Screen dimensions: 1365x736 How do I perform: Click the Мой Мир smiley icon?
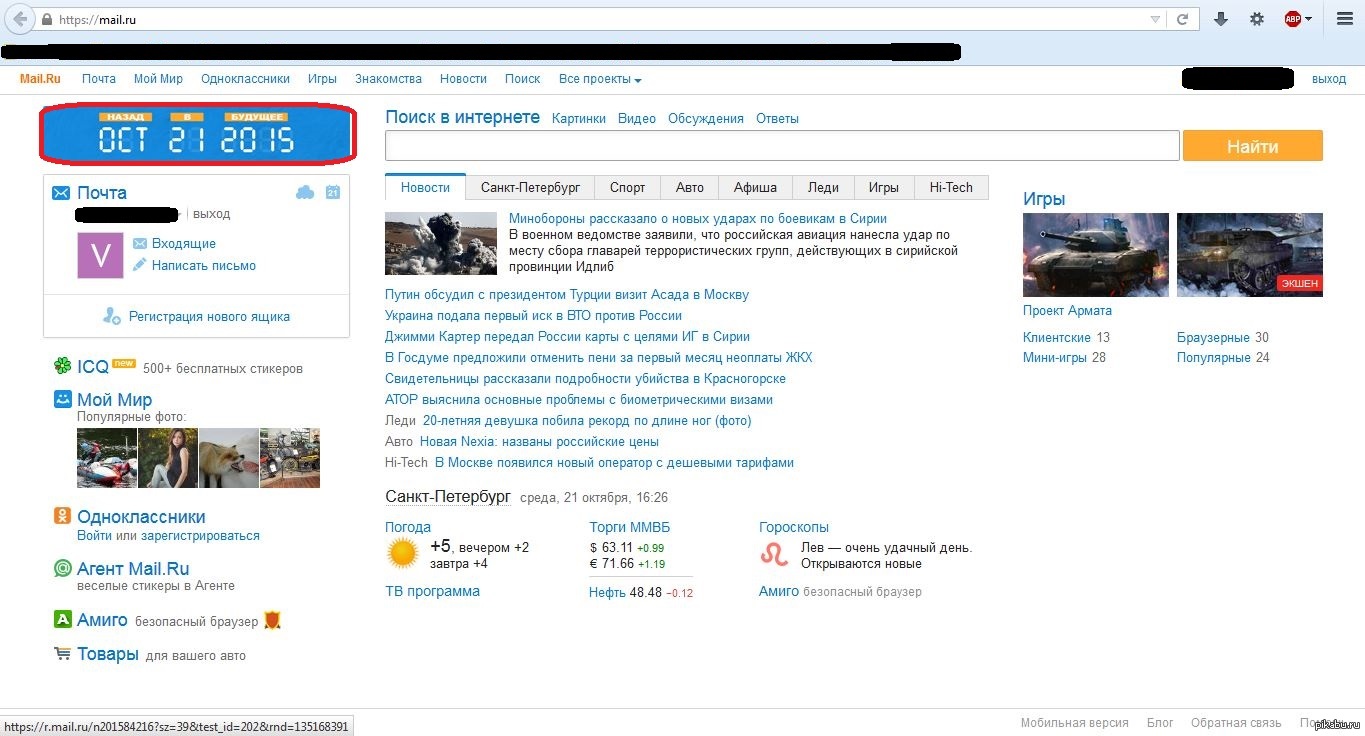[x=62, y=399]
